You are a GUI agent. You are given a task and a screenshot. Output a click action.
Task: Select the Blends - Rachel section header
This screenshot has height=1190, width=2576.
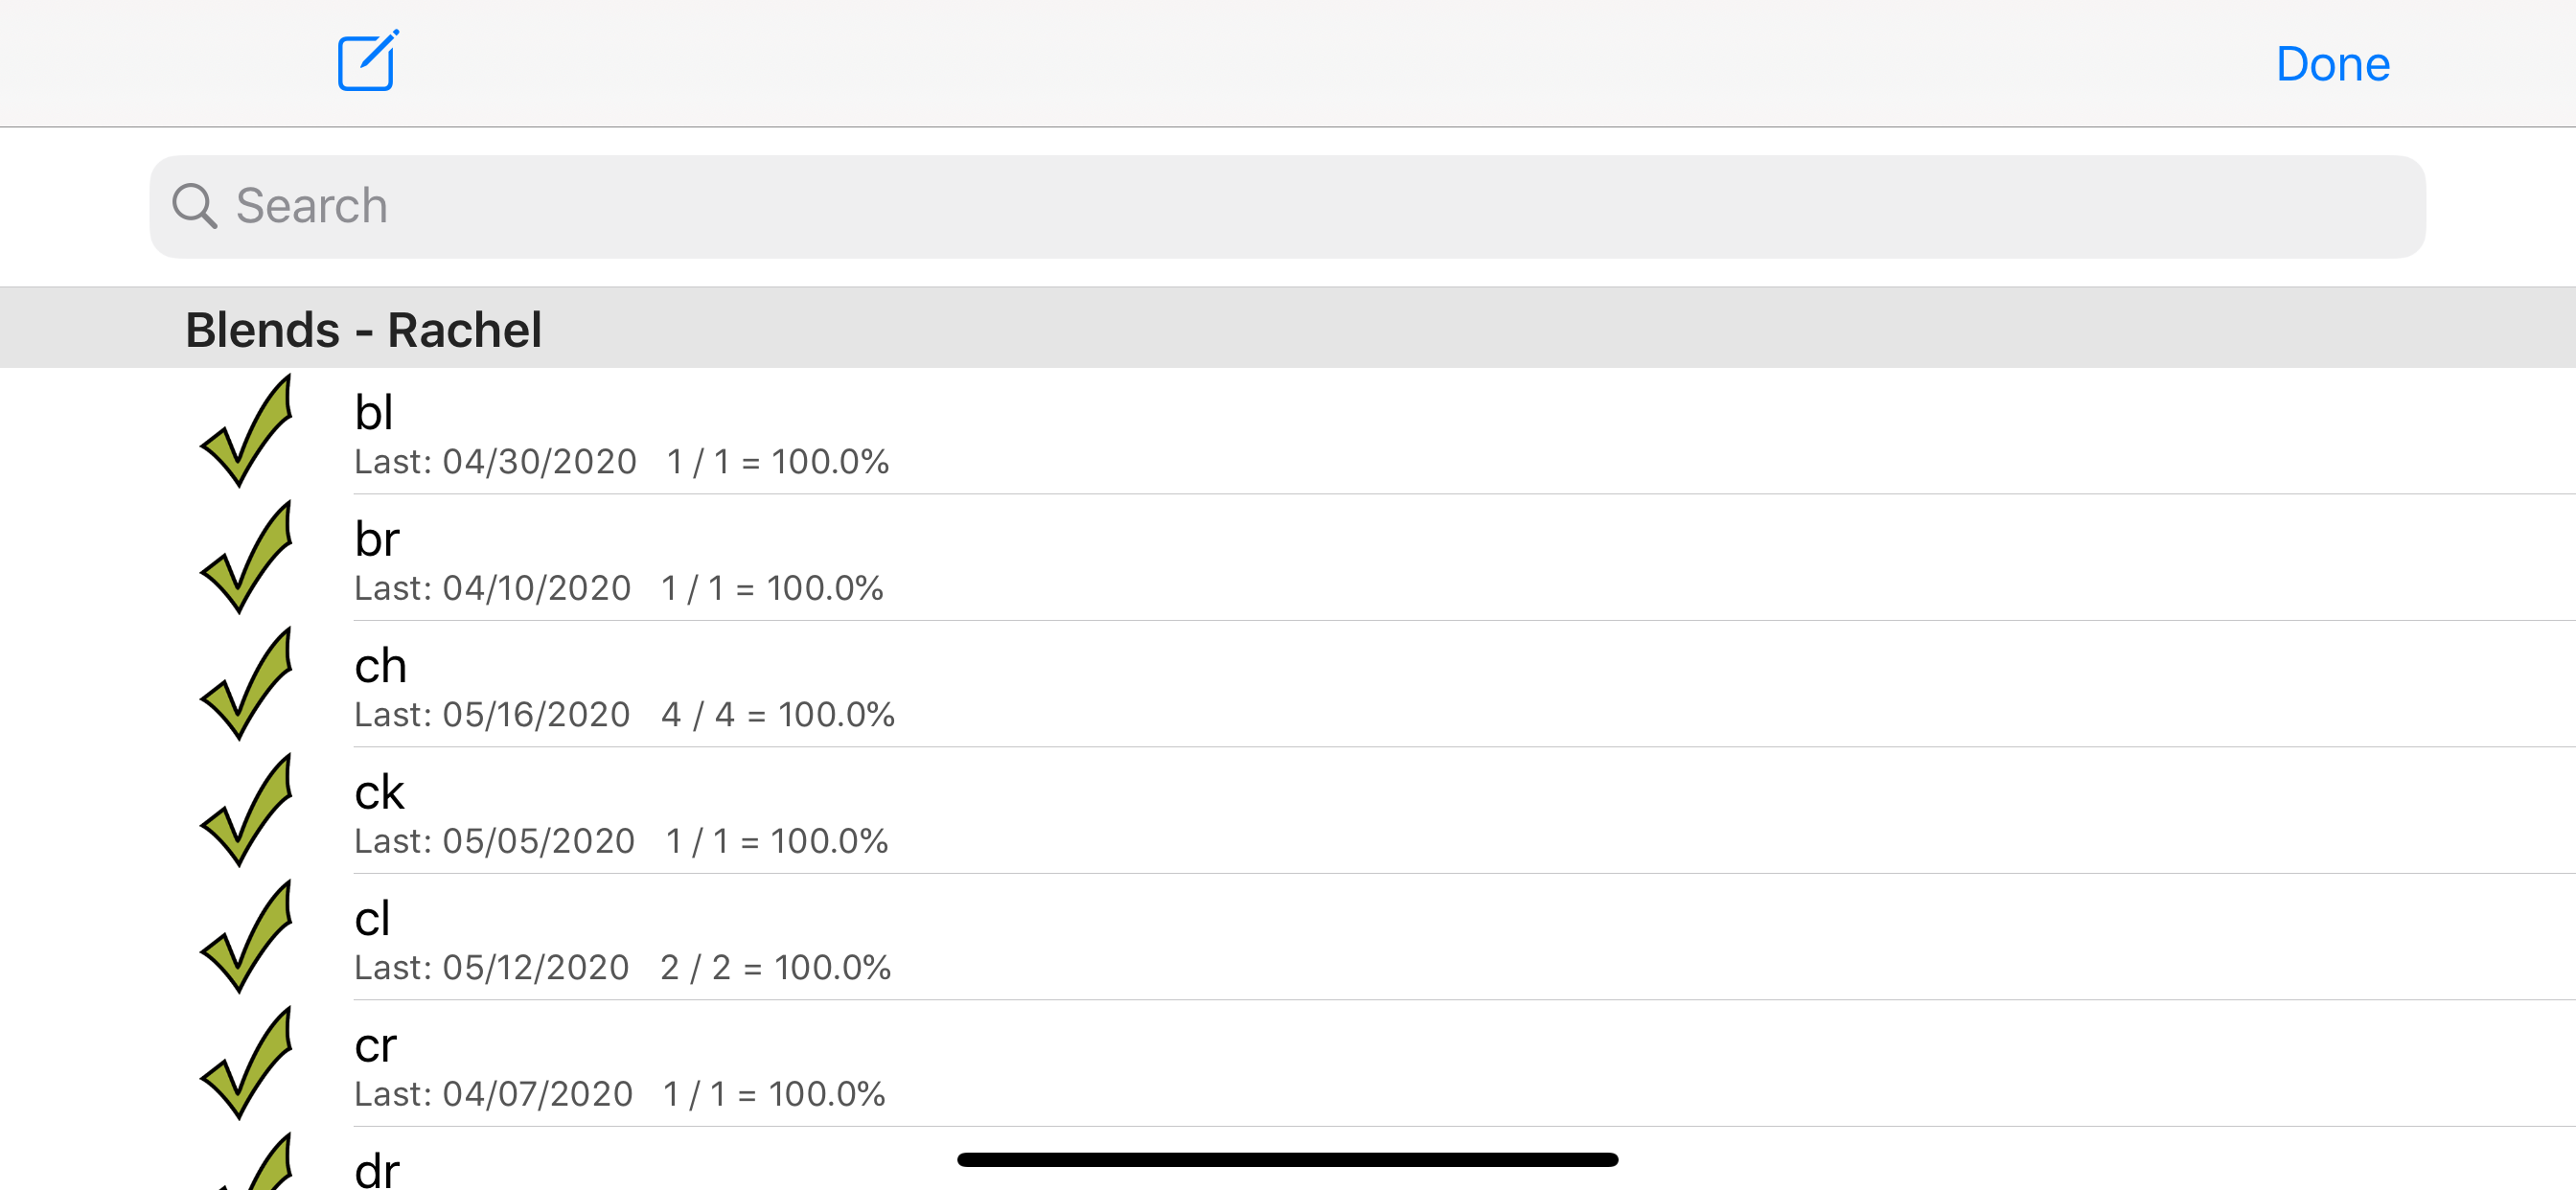pyautogui.click(x=364, y=327)
